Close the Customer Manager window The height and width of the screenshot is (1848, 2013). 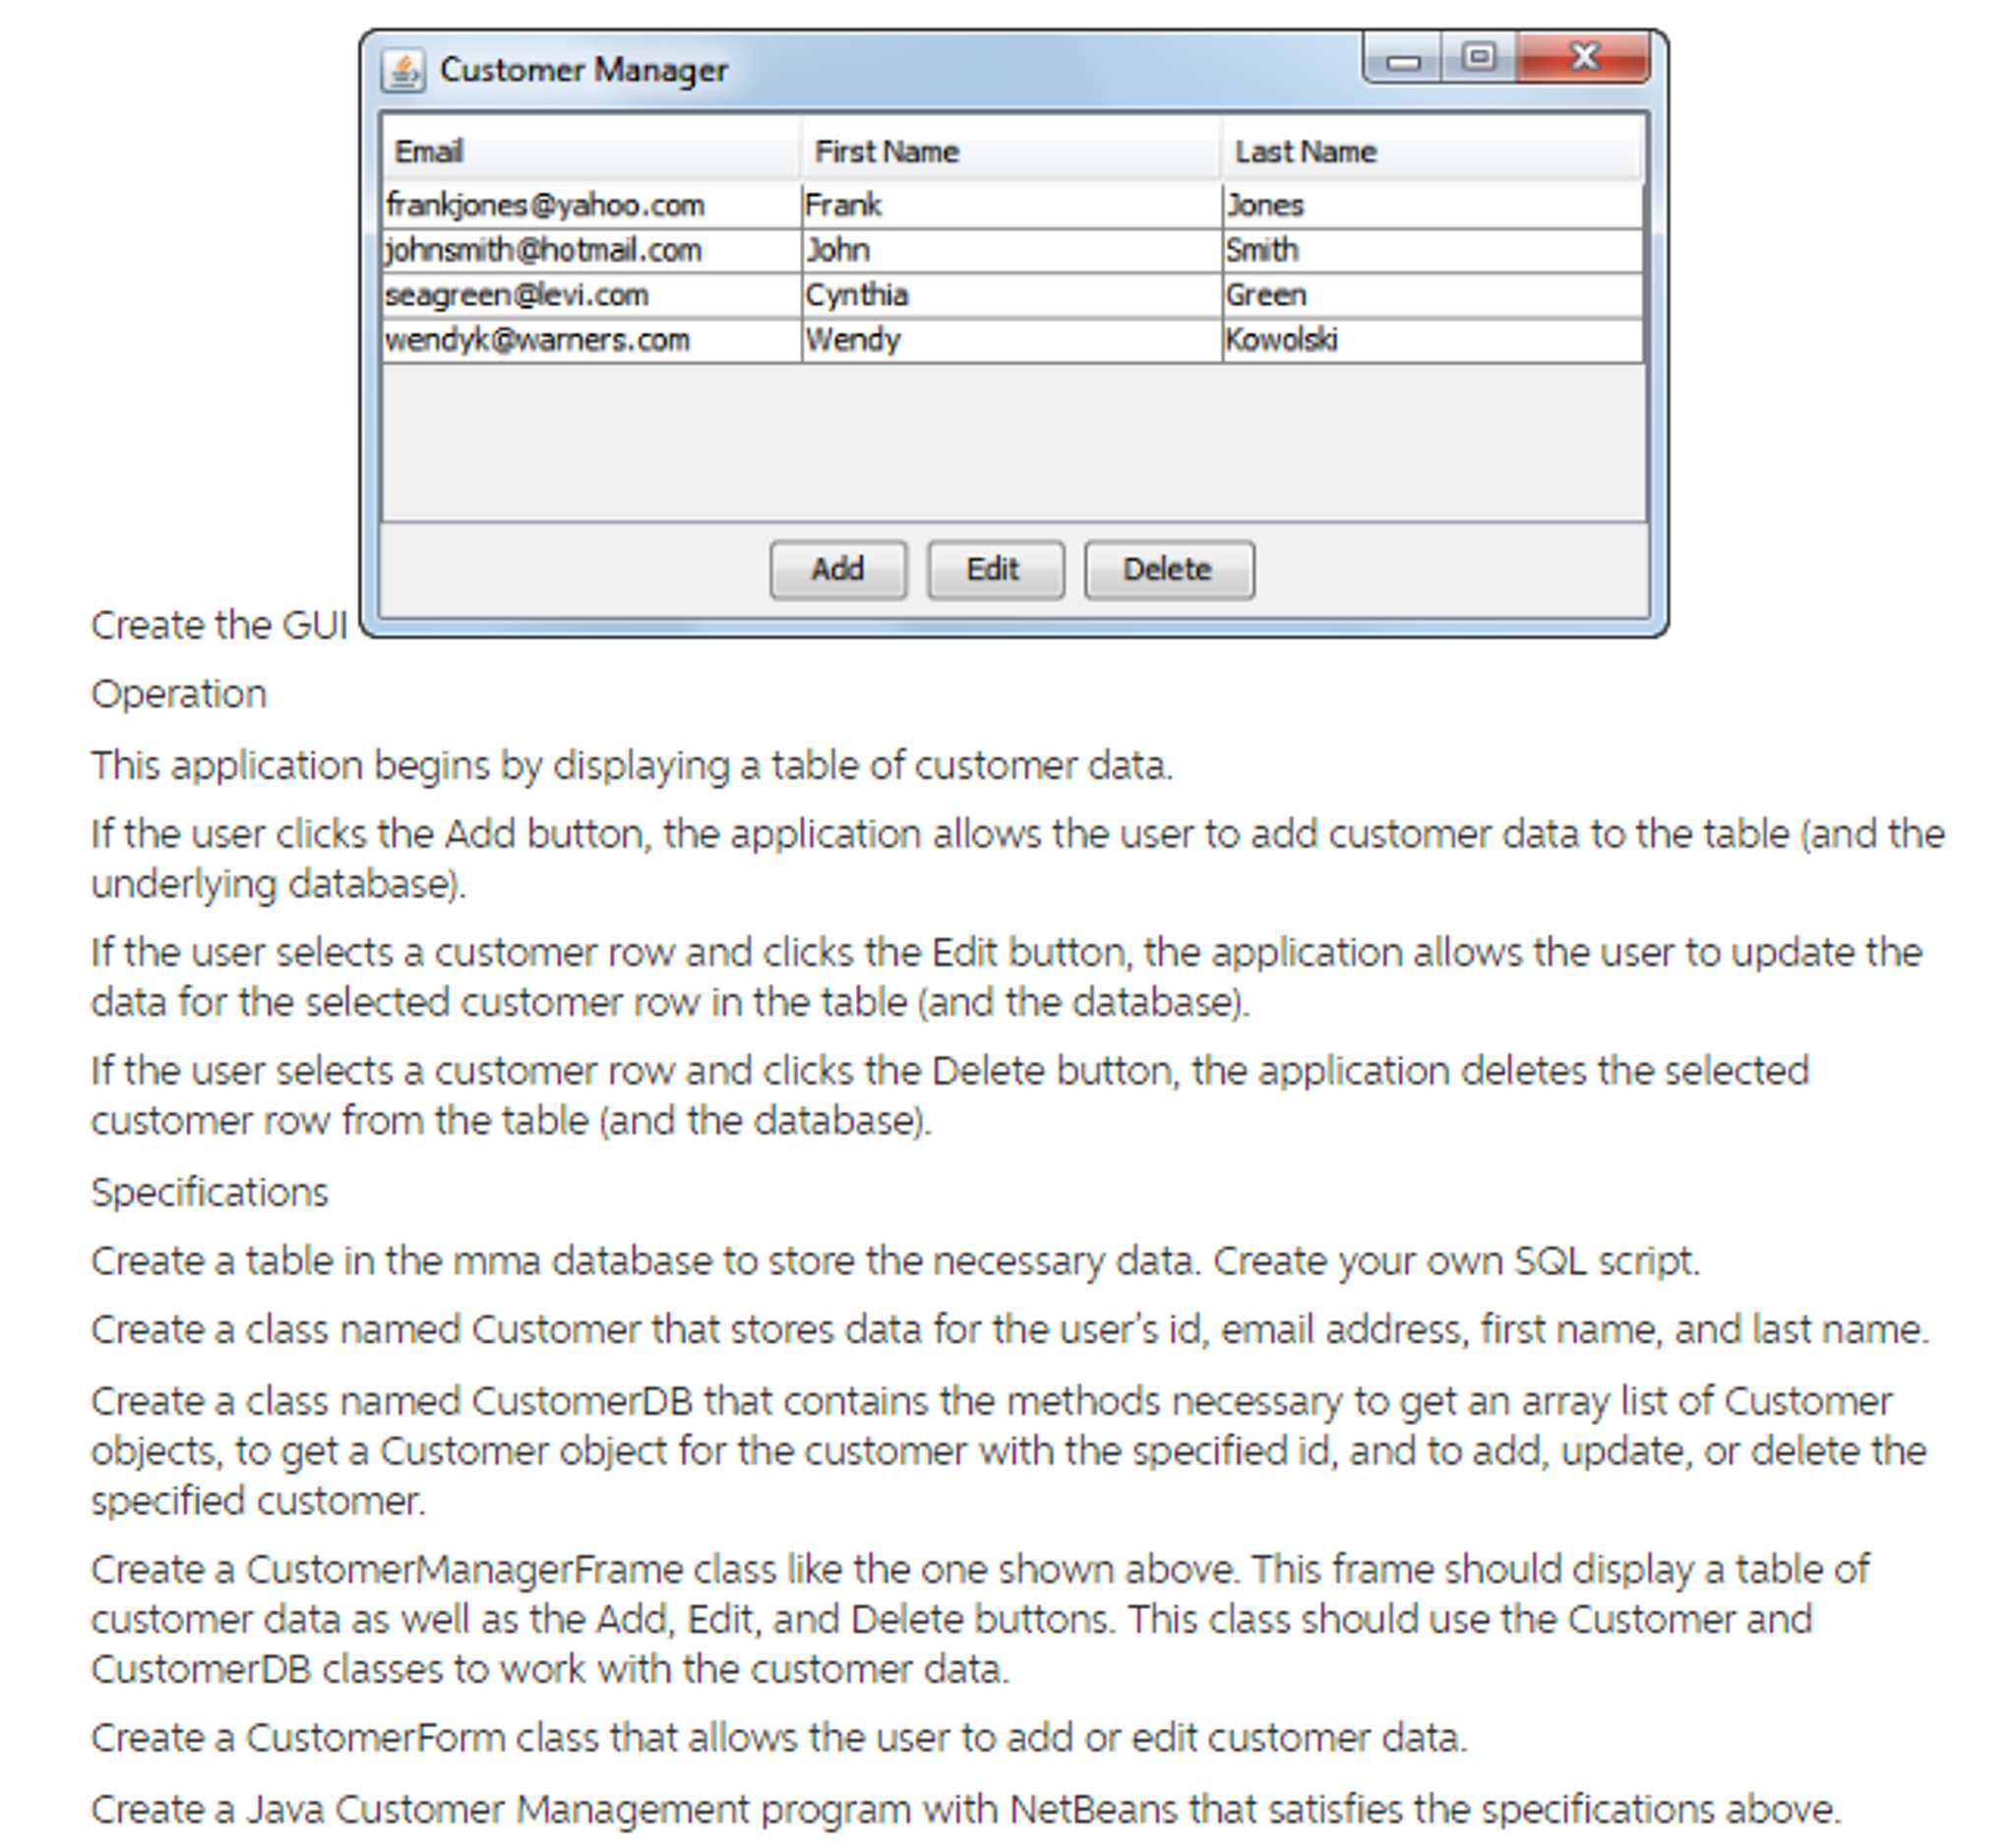[x=1583, y=58]
